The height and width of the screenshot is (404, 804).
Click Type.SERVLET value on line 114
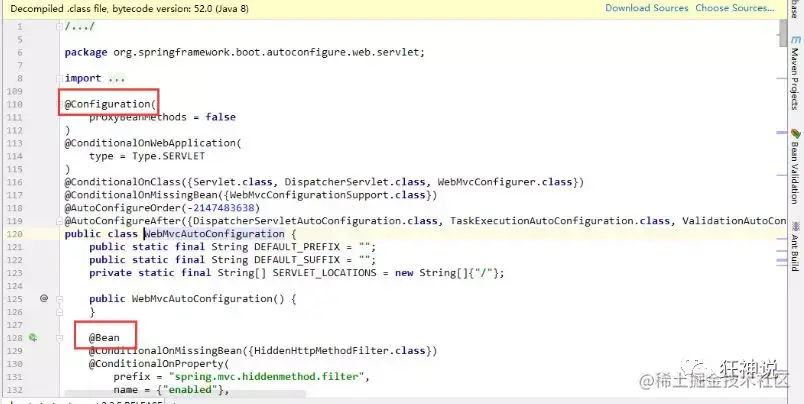pyautogui.click(x=168, y=156)
